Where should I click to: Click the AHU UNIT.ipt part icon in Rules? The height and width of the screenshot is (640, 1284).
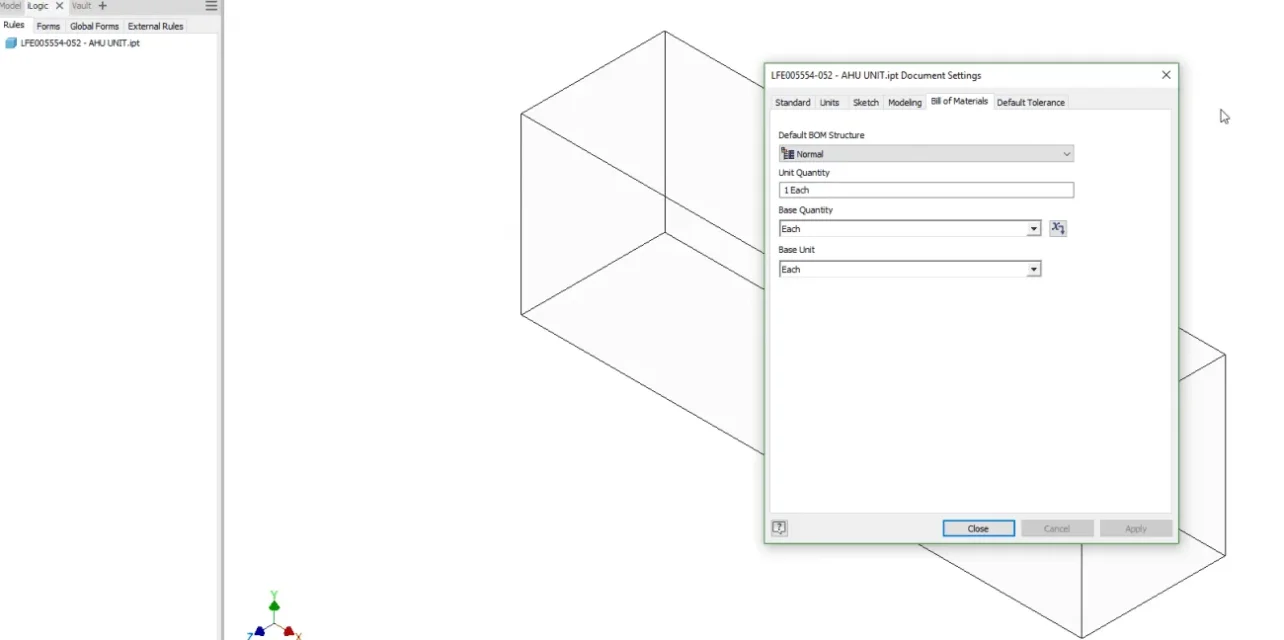click(x=11, y=43)
